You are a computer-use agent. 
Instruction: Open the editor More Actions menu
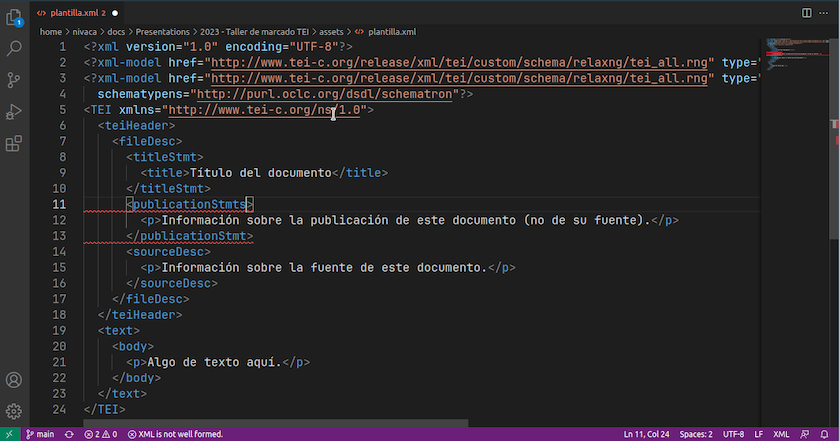[826, 12]
